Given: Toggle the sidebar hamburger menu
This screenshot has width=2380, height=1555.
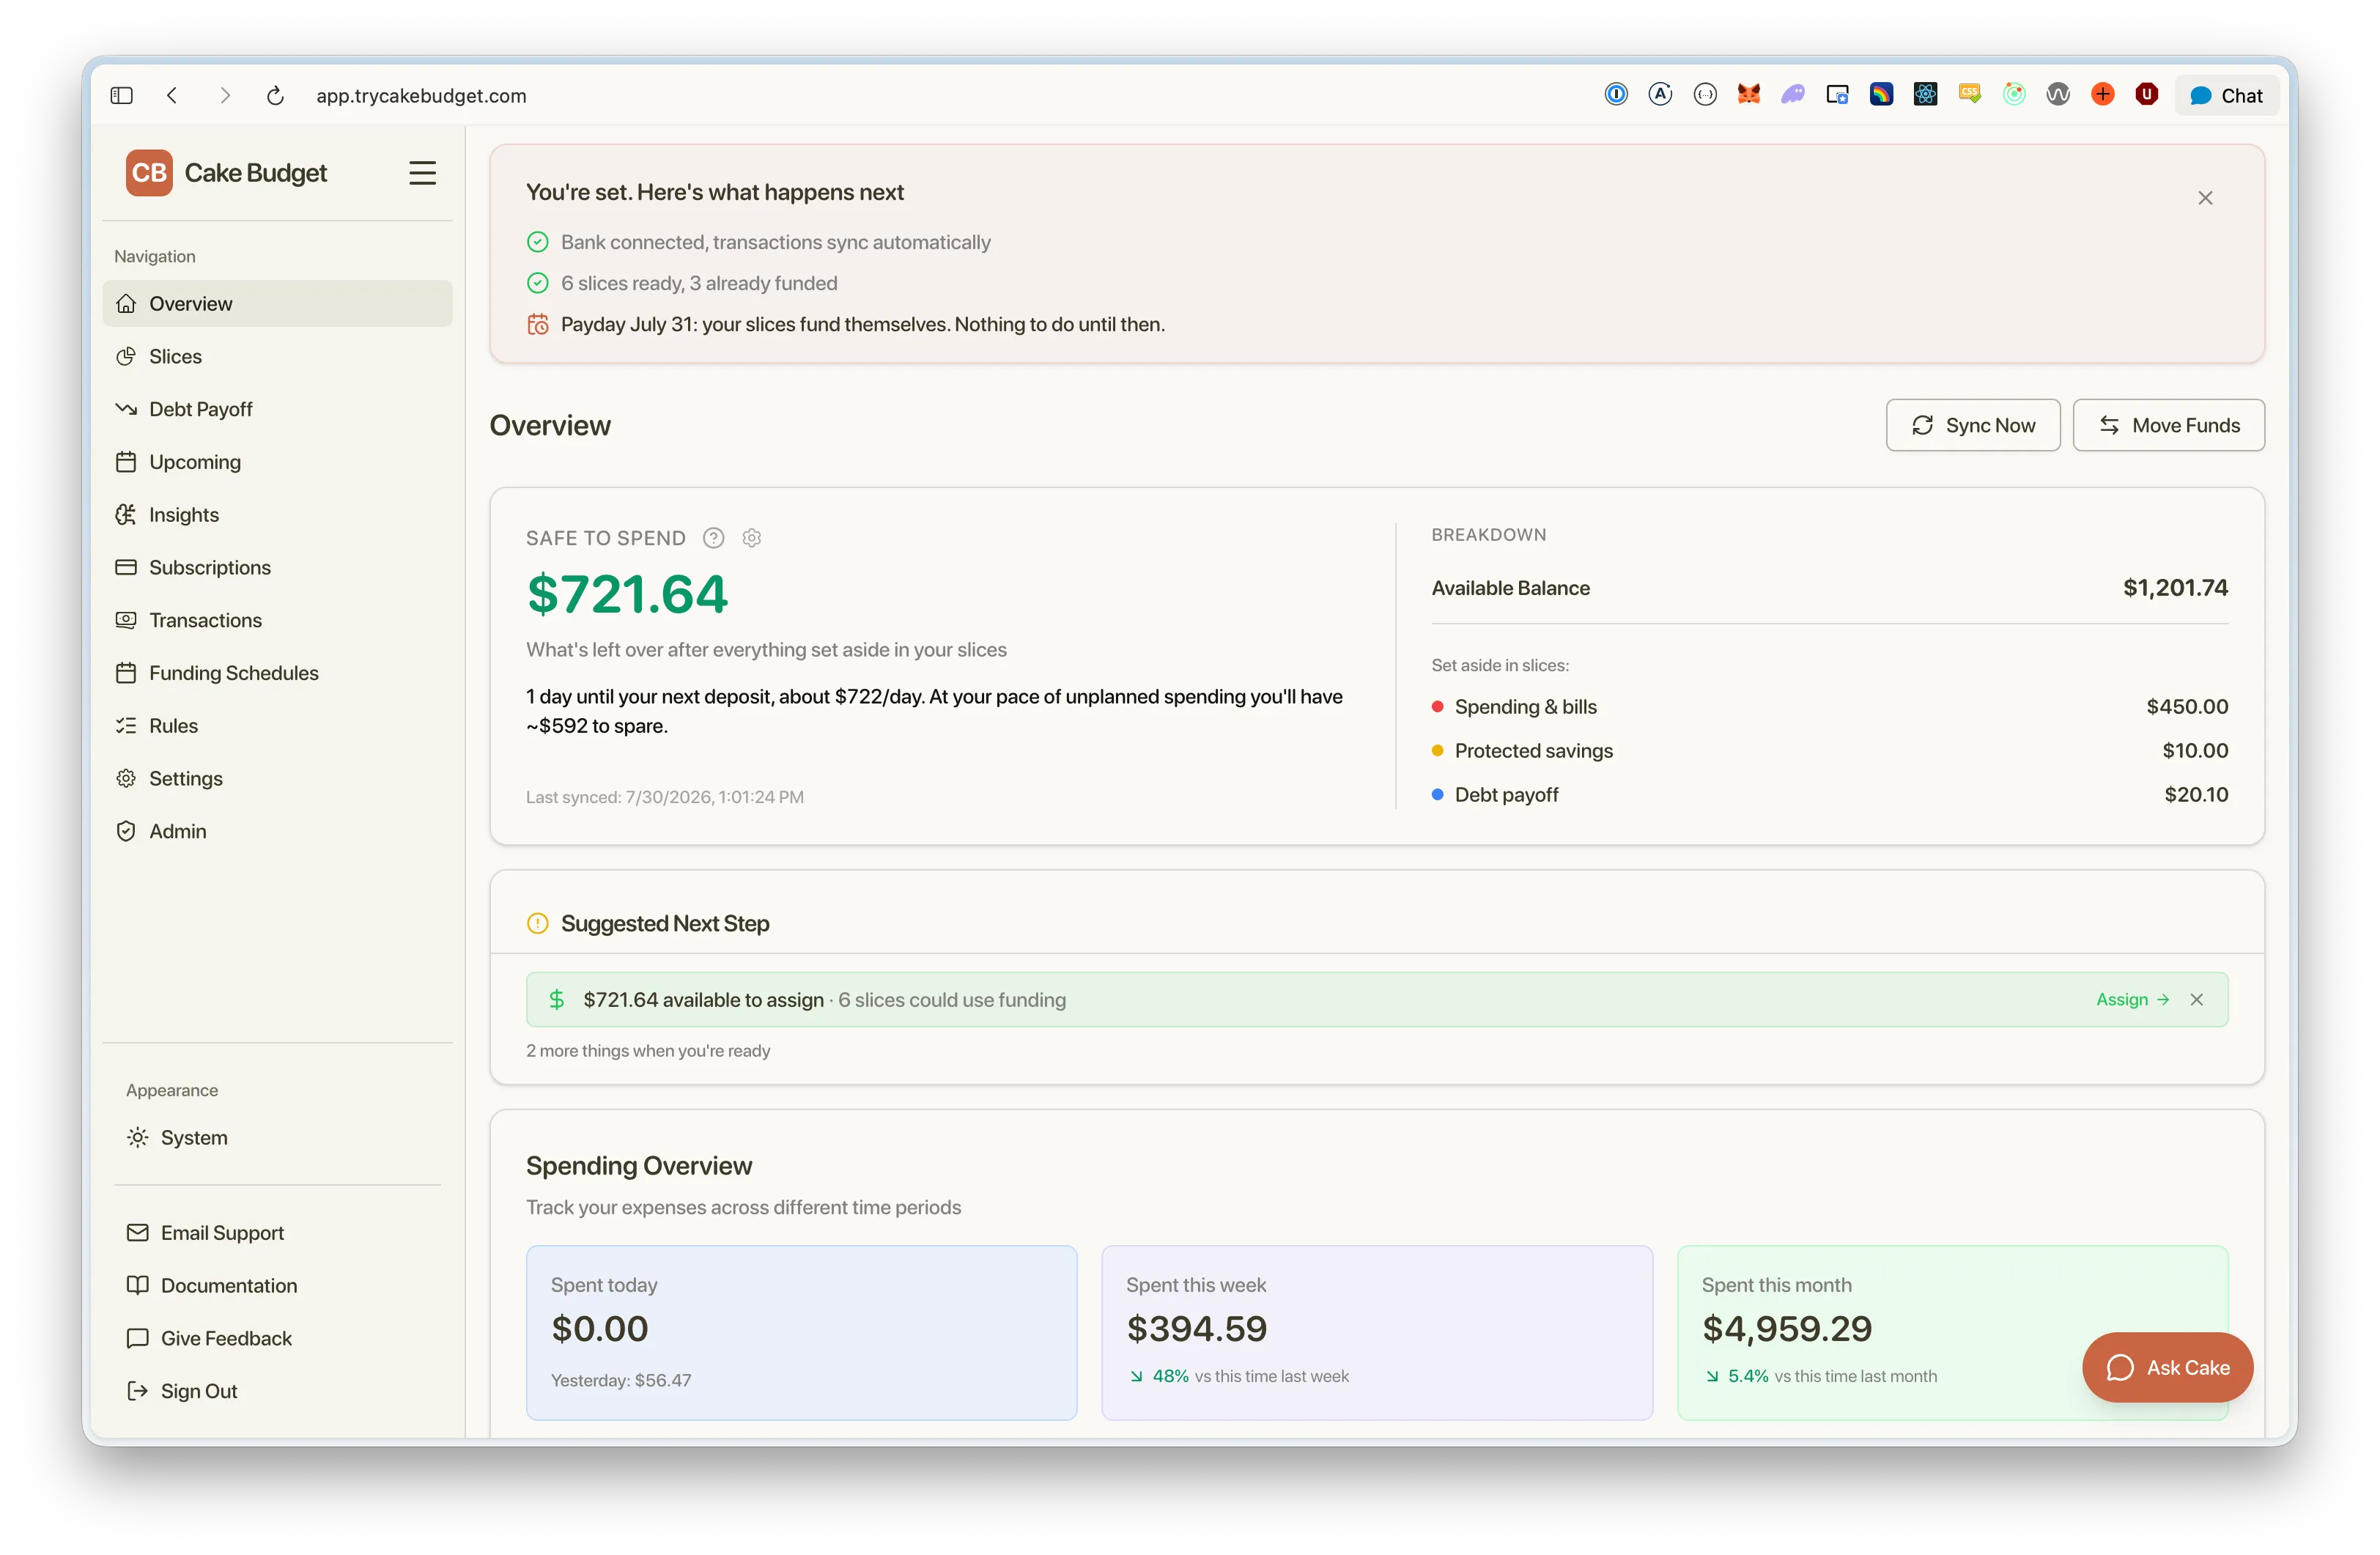Looking at the screenshot, I should [x=422, y=173].
